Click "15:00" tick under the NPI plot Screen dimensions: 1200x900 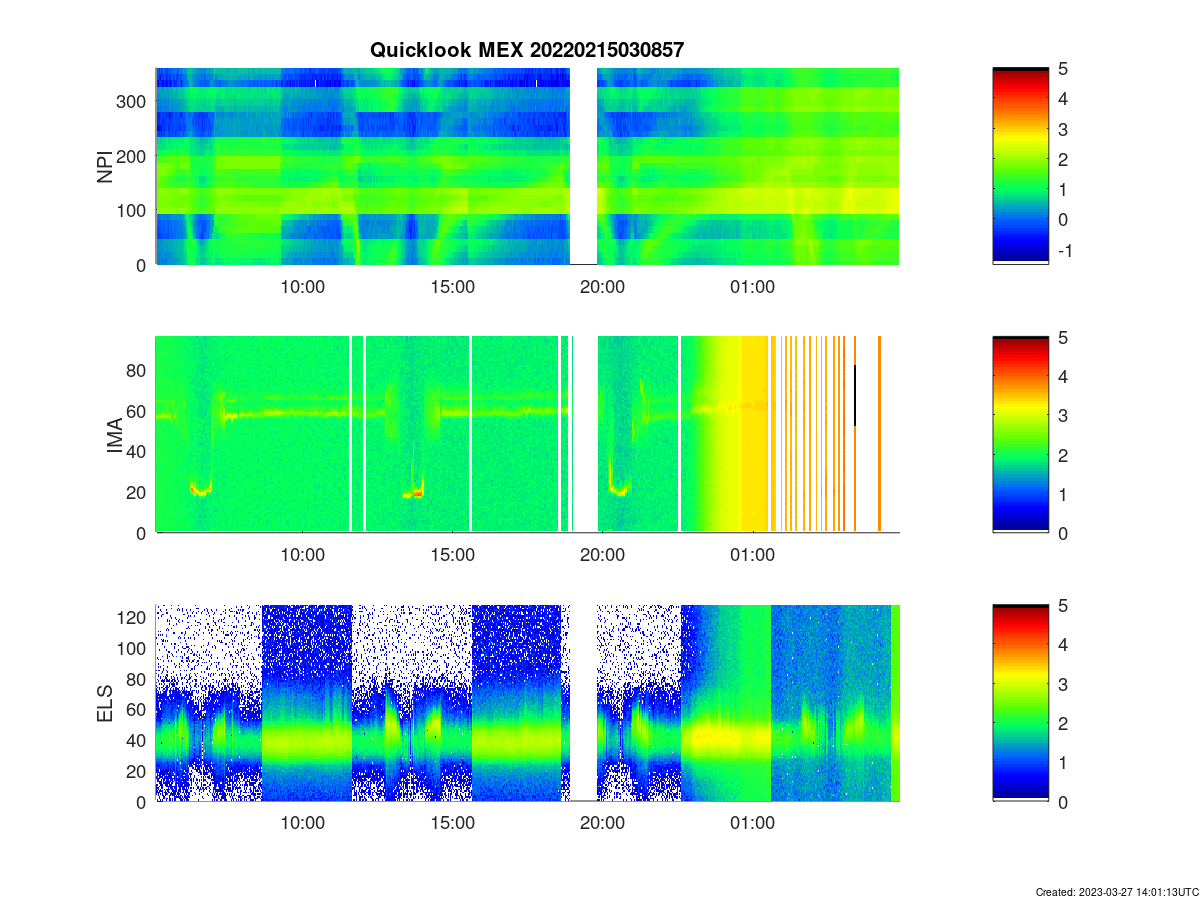pyautogui.click(x=452, y=286)
